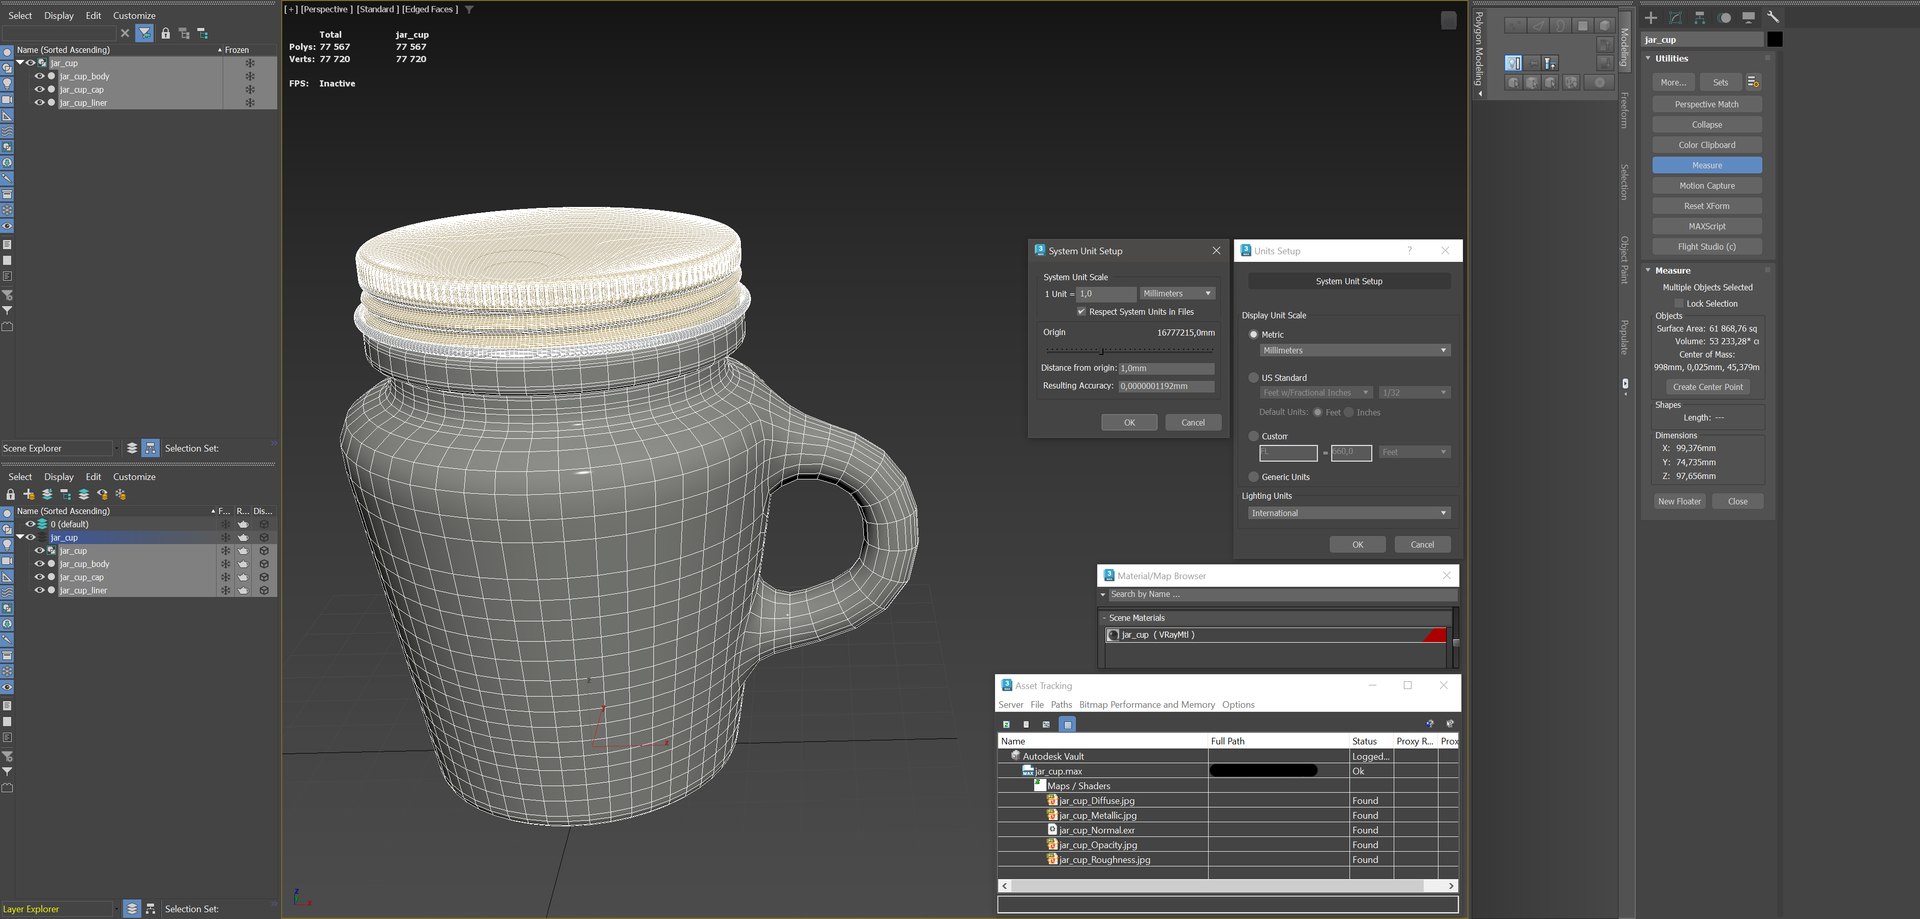Click the Perspective Match utility button
The image size is (1920, 919).
pos(1707,104)
